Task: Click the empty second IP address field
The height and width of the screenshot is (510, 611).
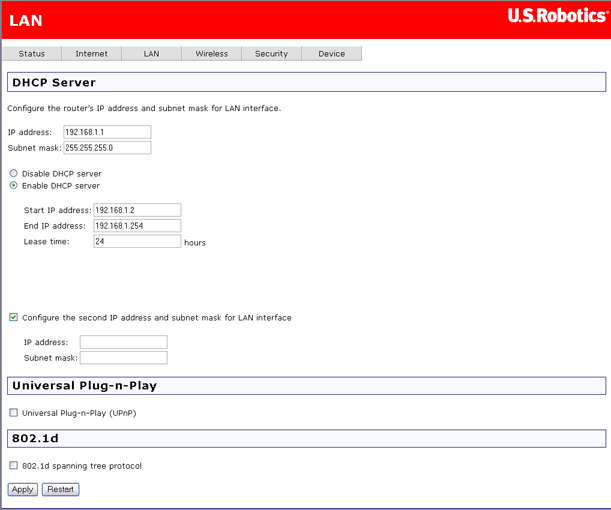Action: tap(124, 342)
